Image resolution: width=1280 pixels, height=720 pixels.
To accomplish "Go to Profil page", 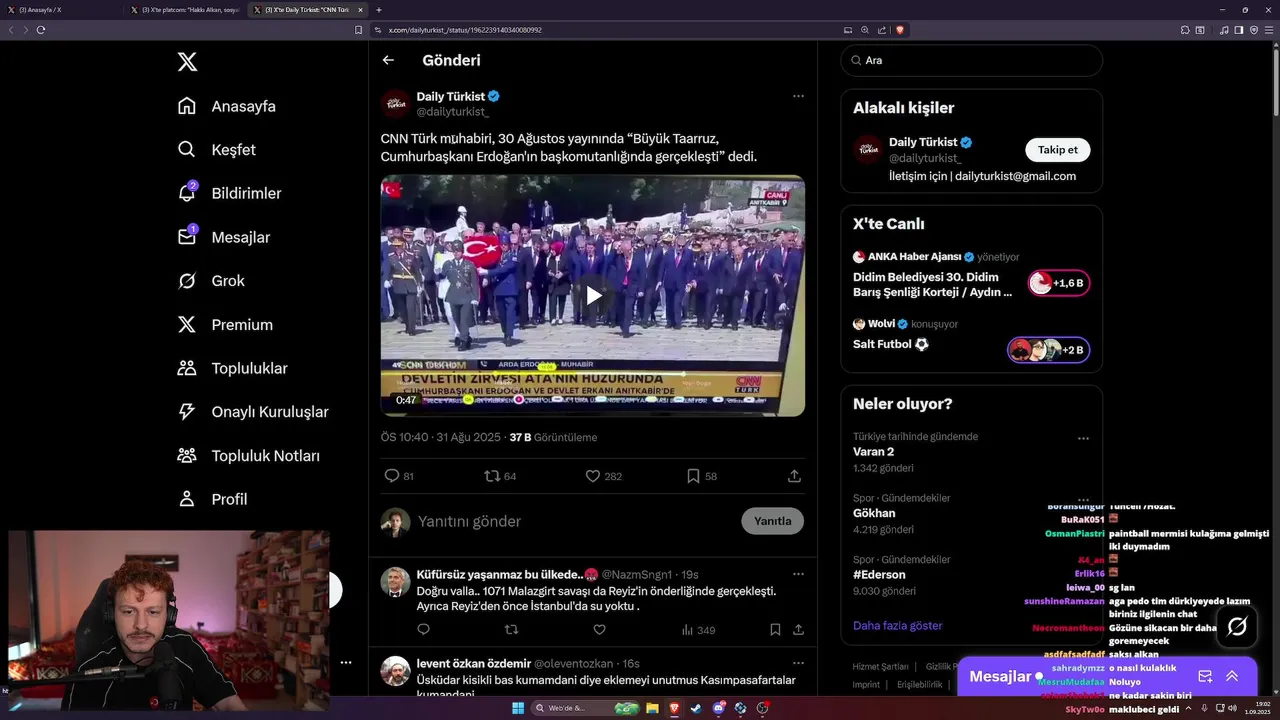I will coord(212,499).
